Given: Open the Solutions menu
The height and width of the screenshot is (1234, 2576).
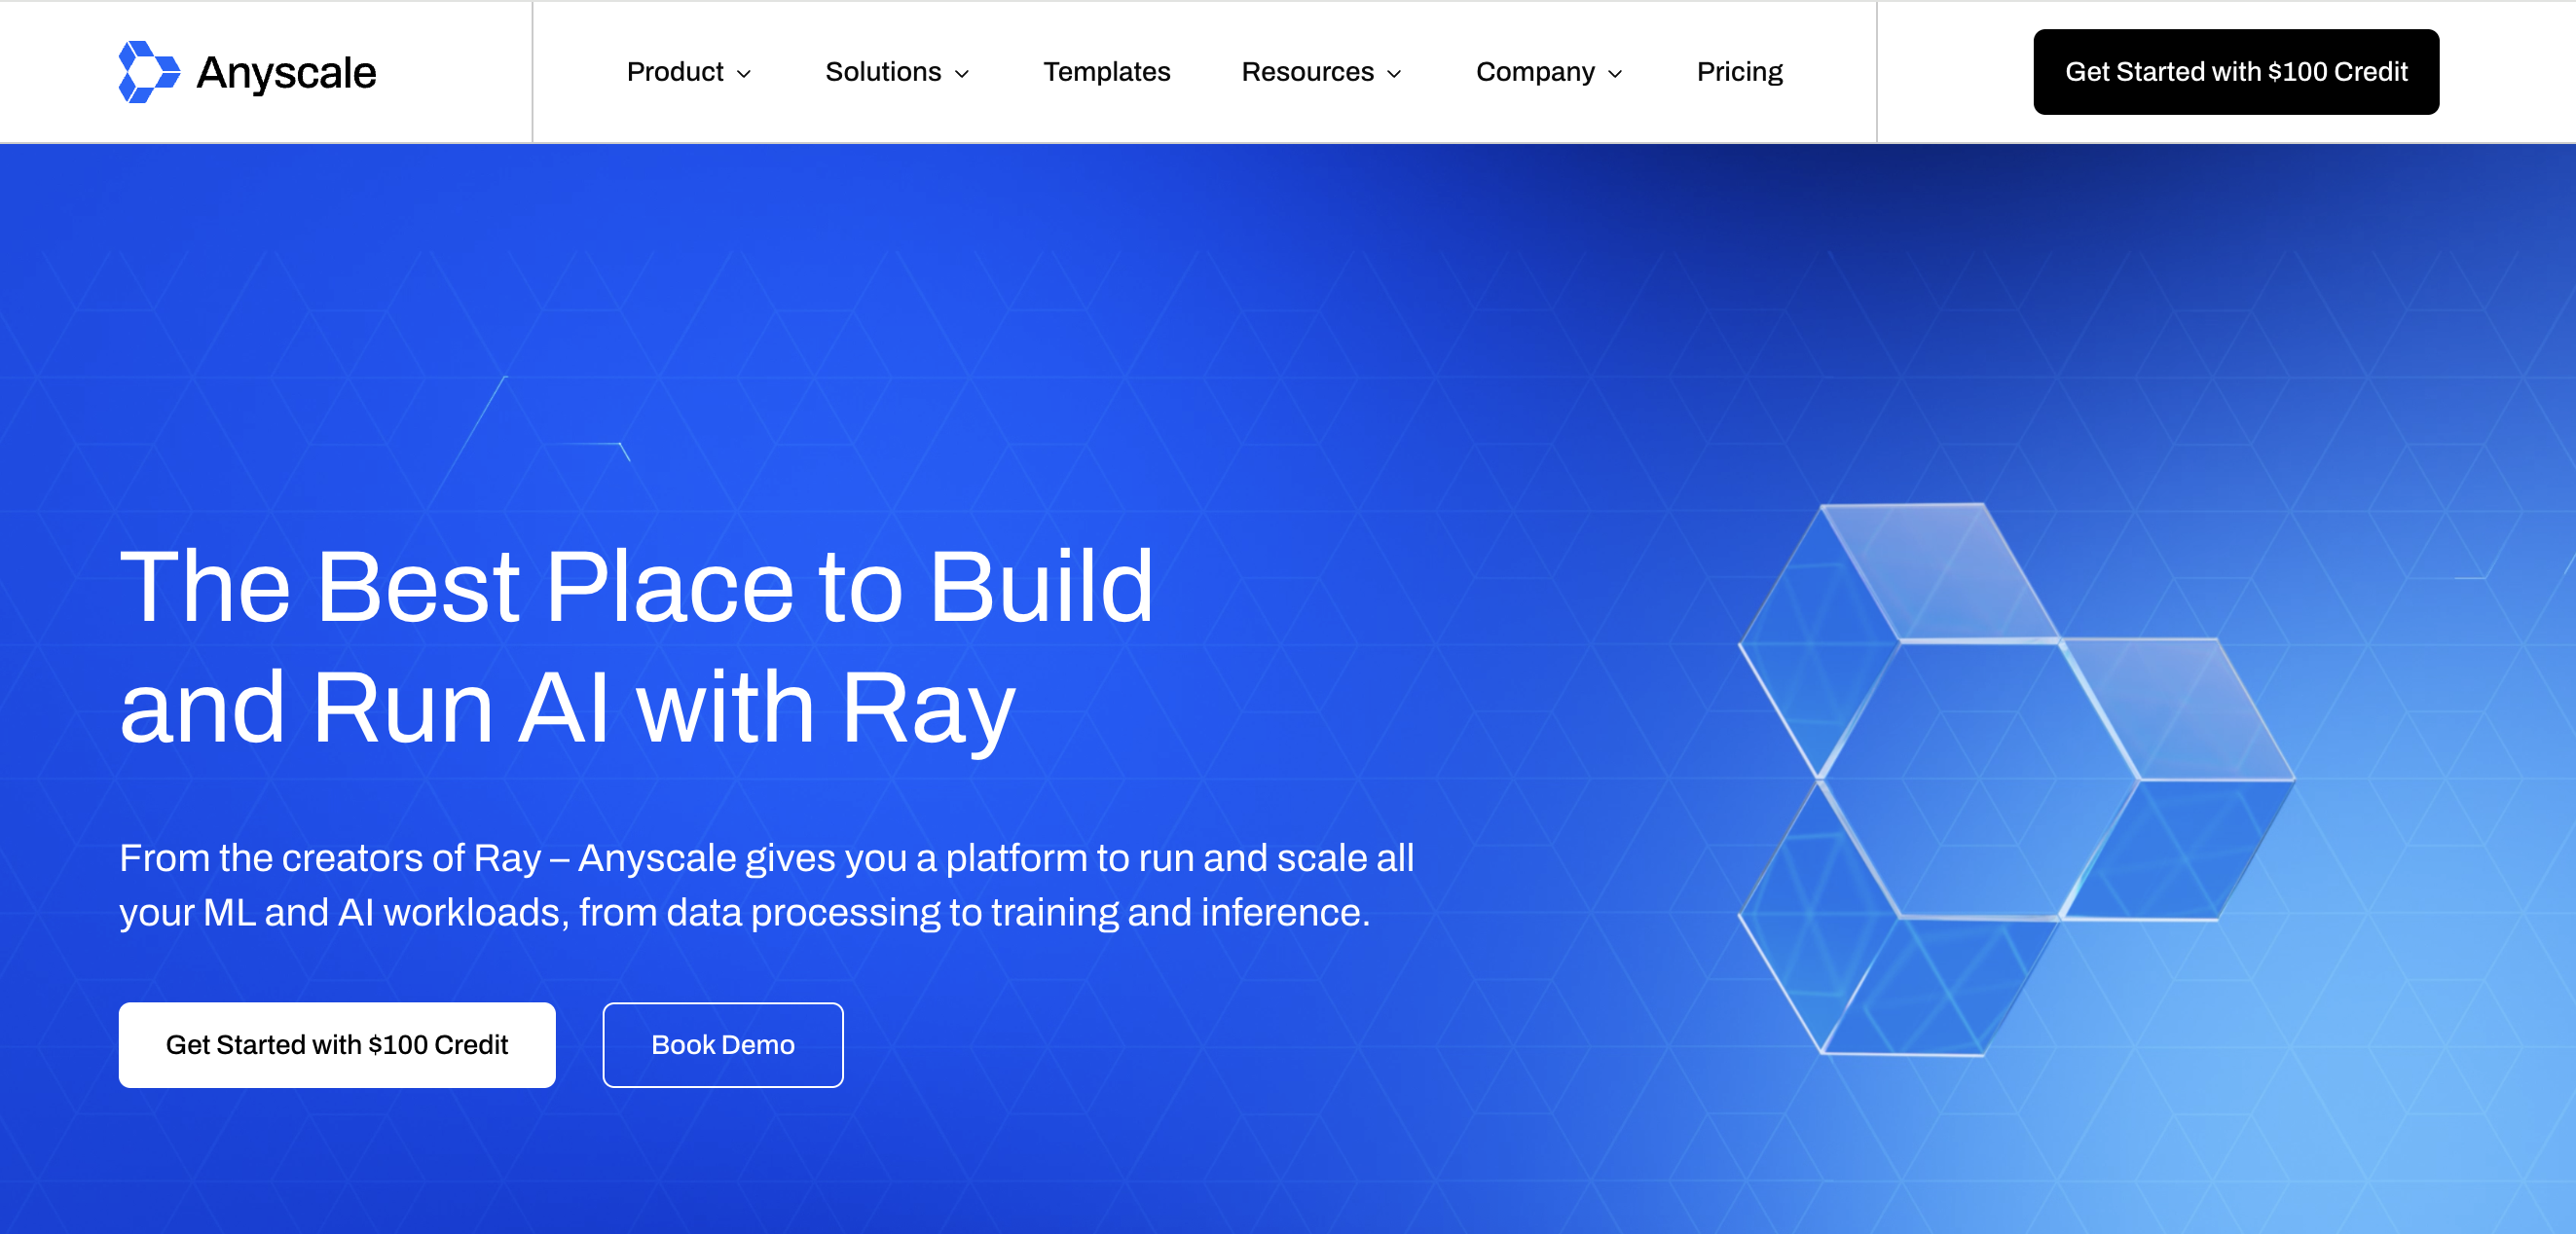Looking at the screenshot, I should [883, 72].
